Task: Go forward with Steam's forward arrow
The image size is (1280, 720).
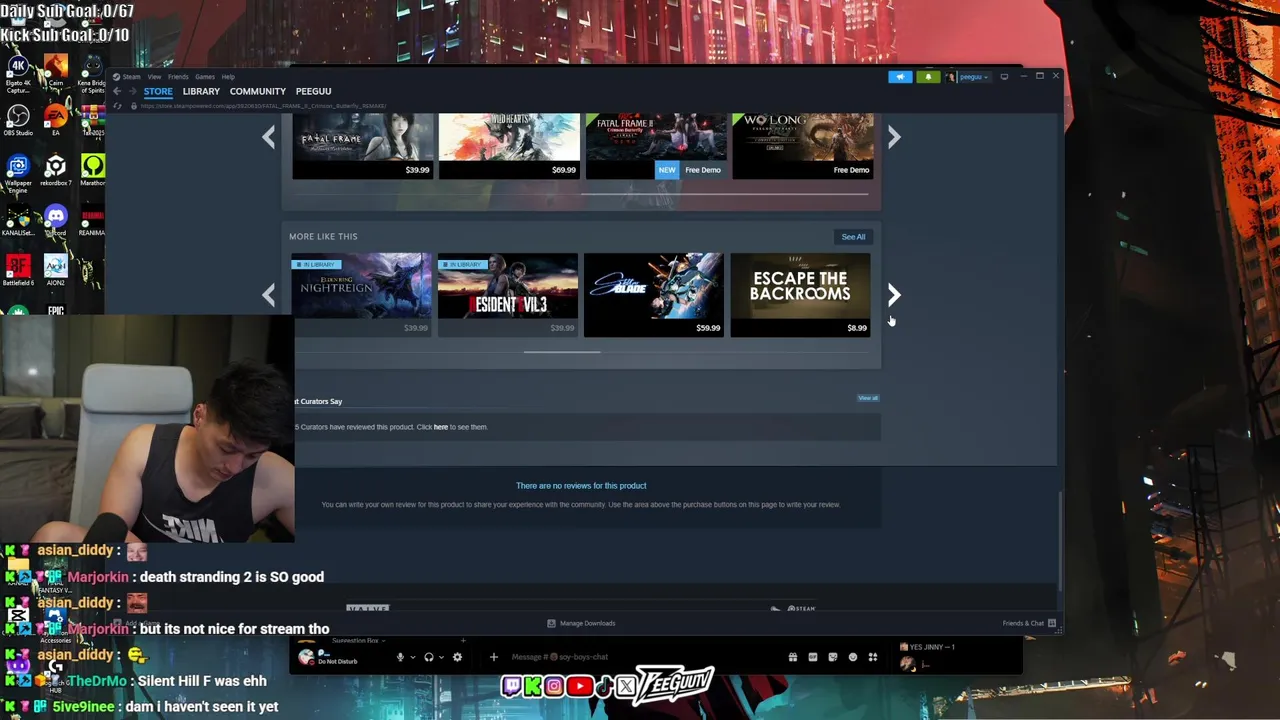Action: tap(133, 91)
